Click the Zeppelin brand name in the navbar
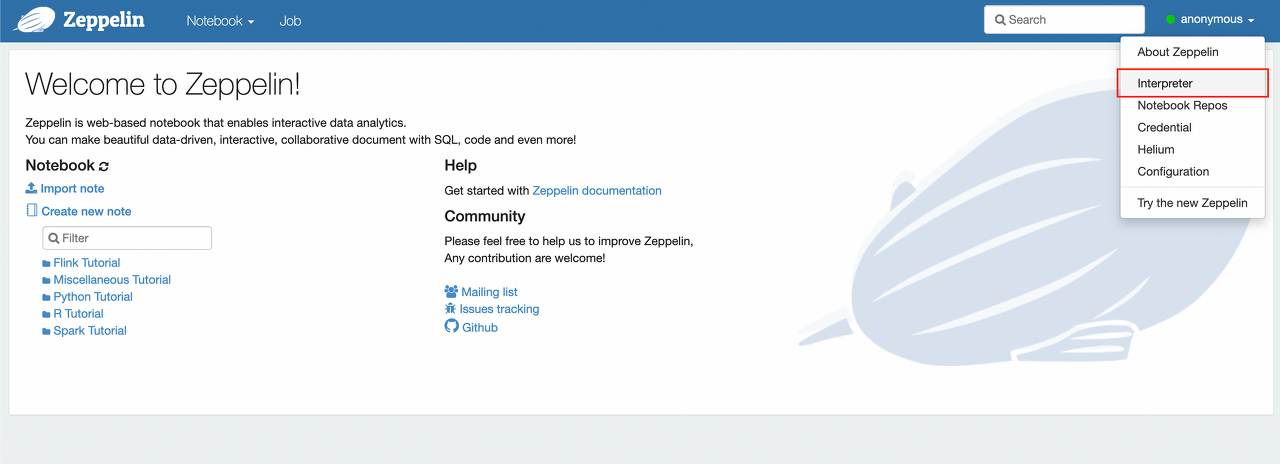Image resolution: width=1280 pixels, height=464 pixels. coord(103,20)
